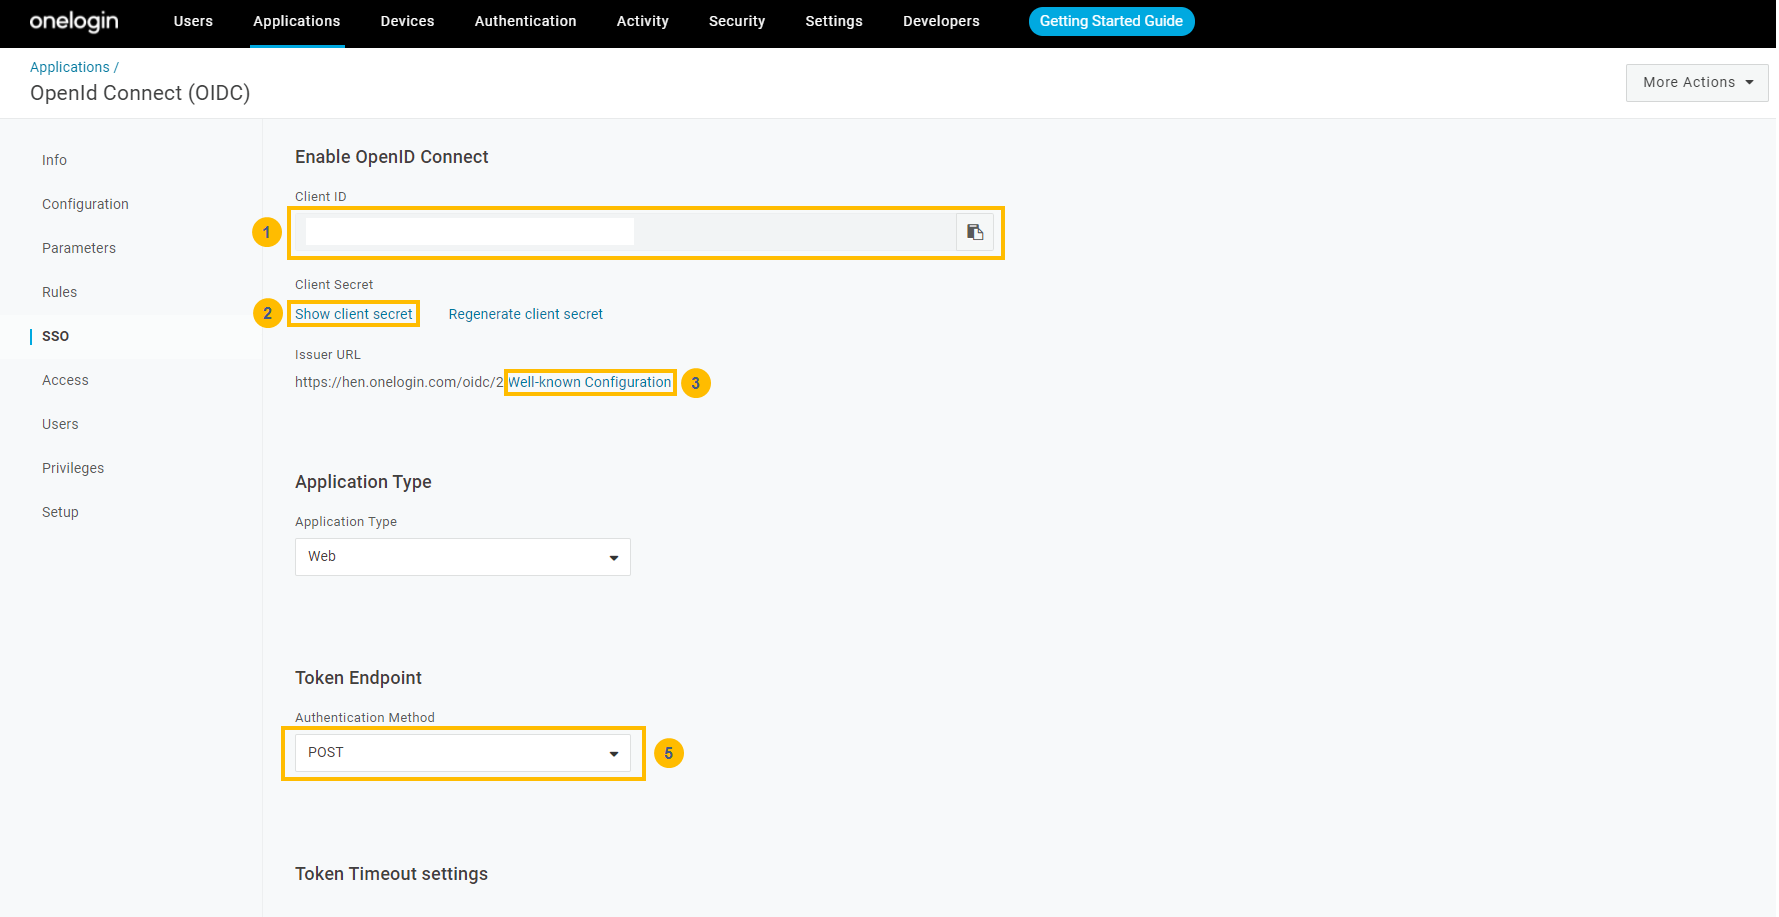Open the Developers menu
Viewport: 1779px width, 917px height.
tap(940, 21)
